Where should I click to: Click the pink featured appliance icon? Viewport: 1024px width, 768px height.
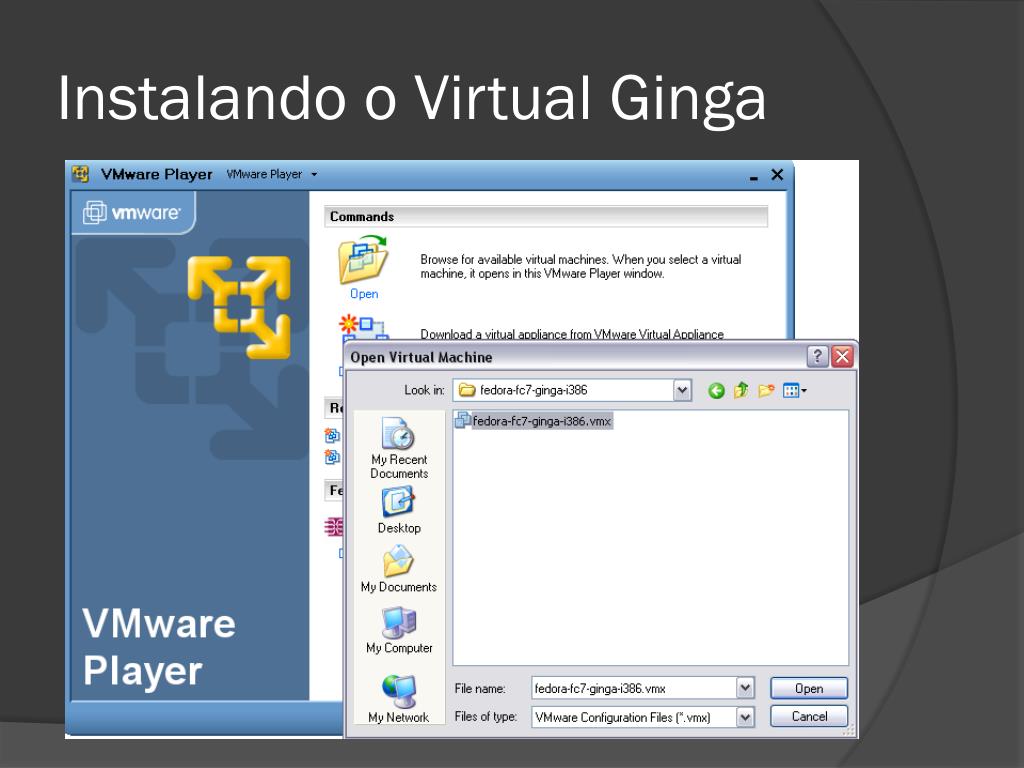(x=334, y=526)
